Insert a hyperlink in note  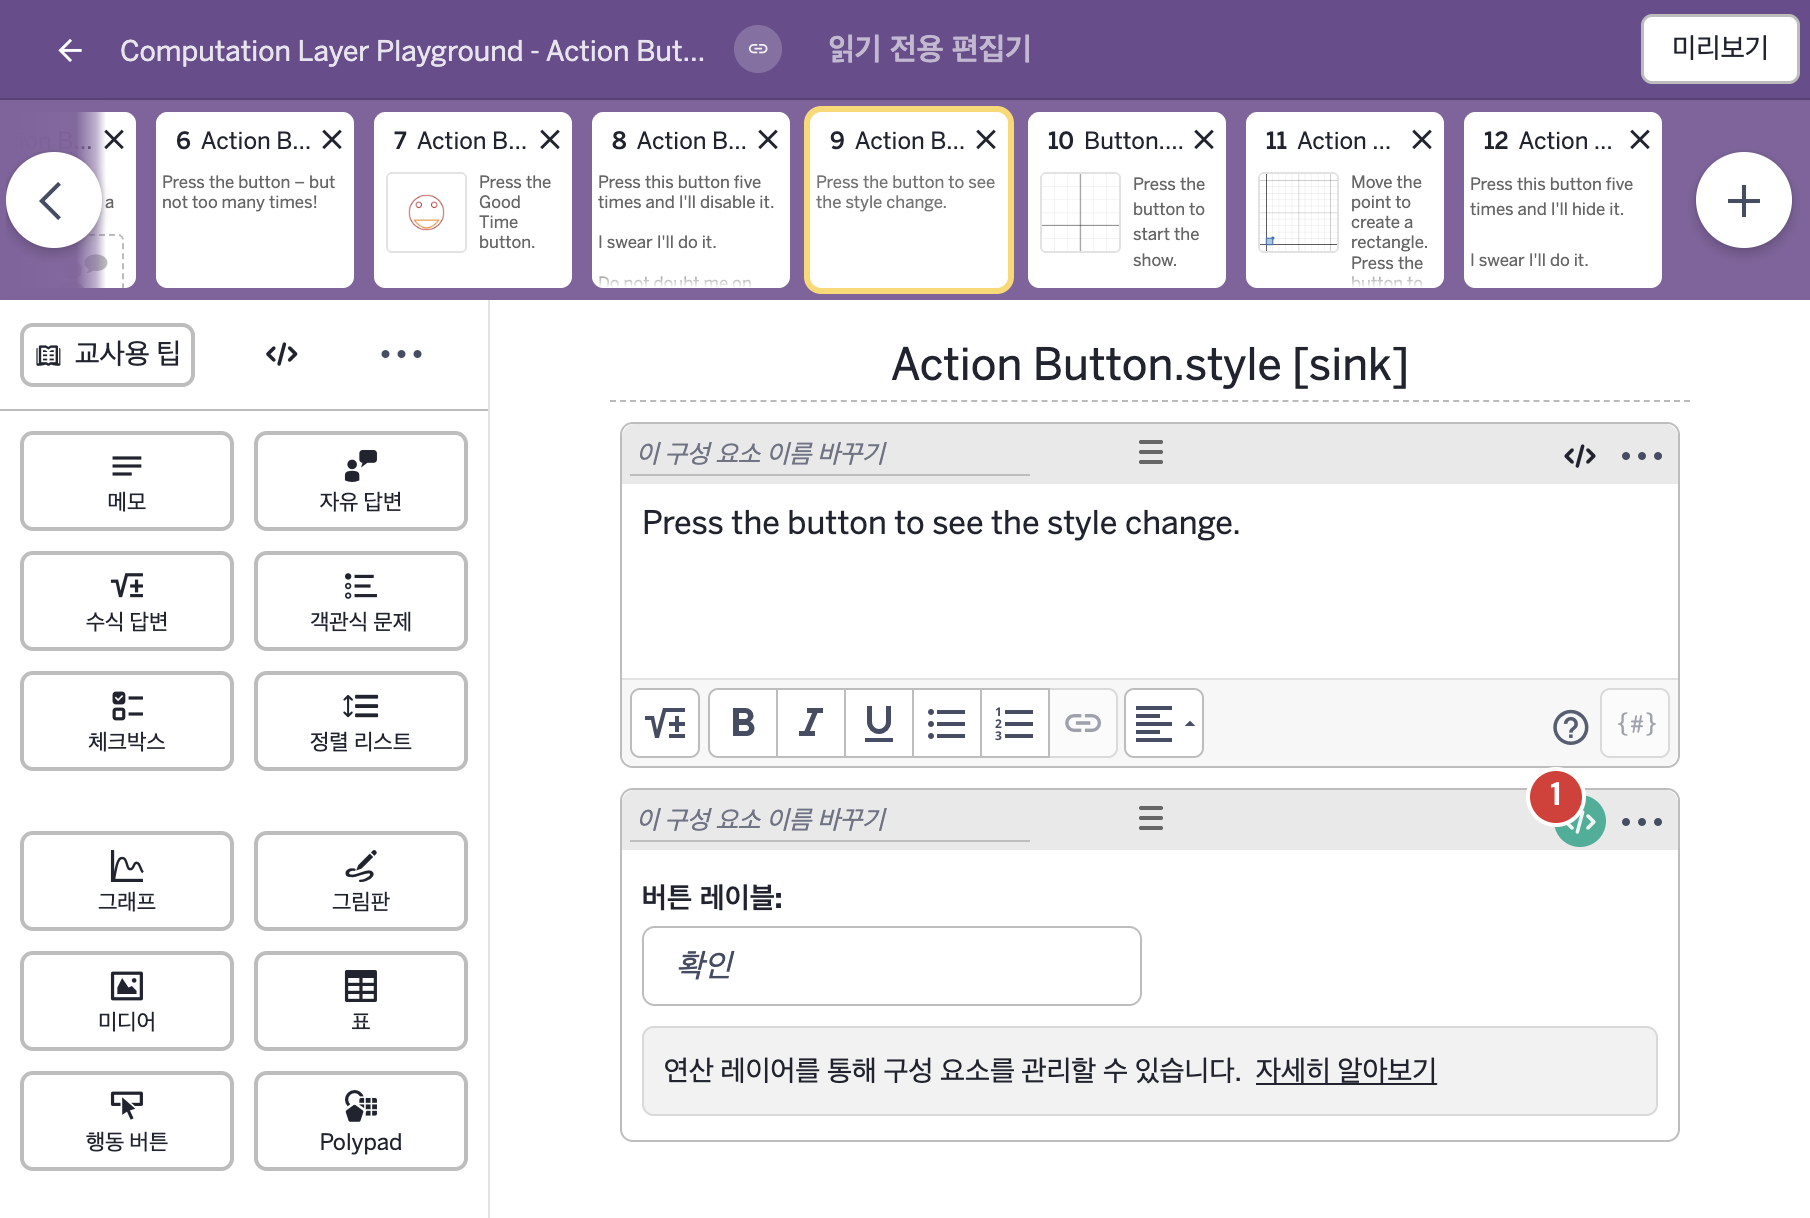pyautogui.click(x=1083, y=723)
